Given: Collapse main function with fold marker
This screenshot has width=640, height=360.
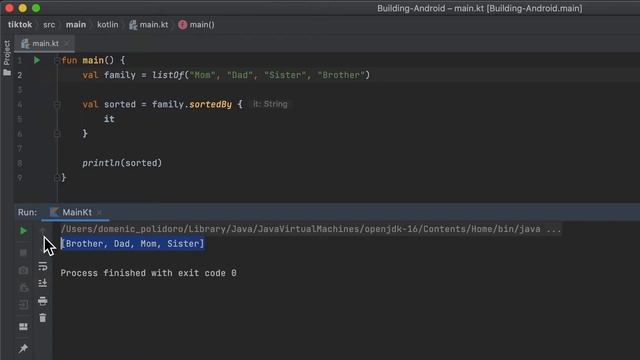Looking at the screenshot, I should click(57, 60).
